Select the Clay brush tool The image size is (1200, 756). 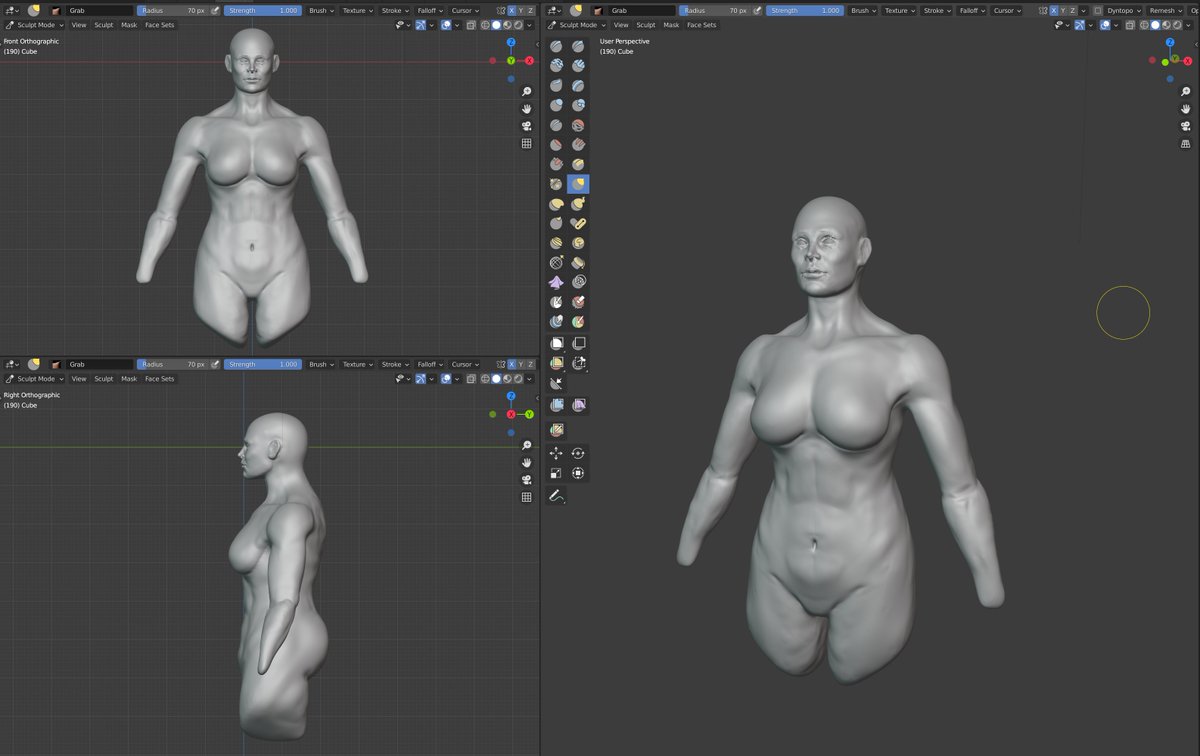[556, 65]
